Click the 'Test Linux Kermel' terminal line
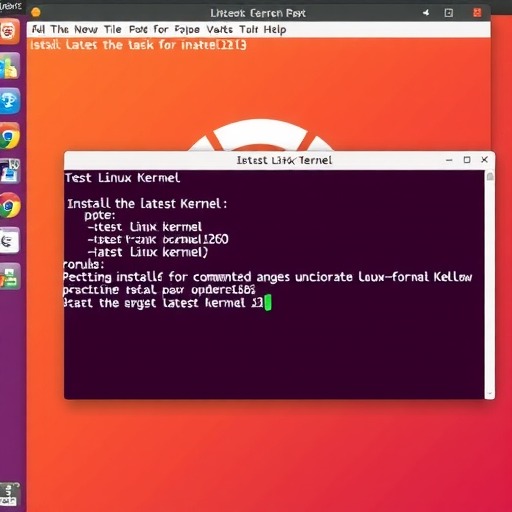512x512 pixels. pyautogui.click(x=122, y=178)
